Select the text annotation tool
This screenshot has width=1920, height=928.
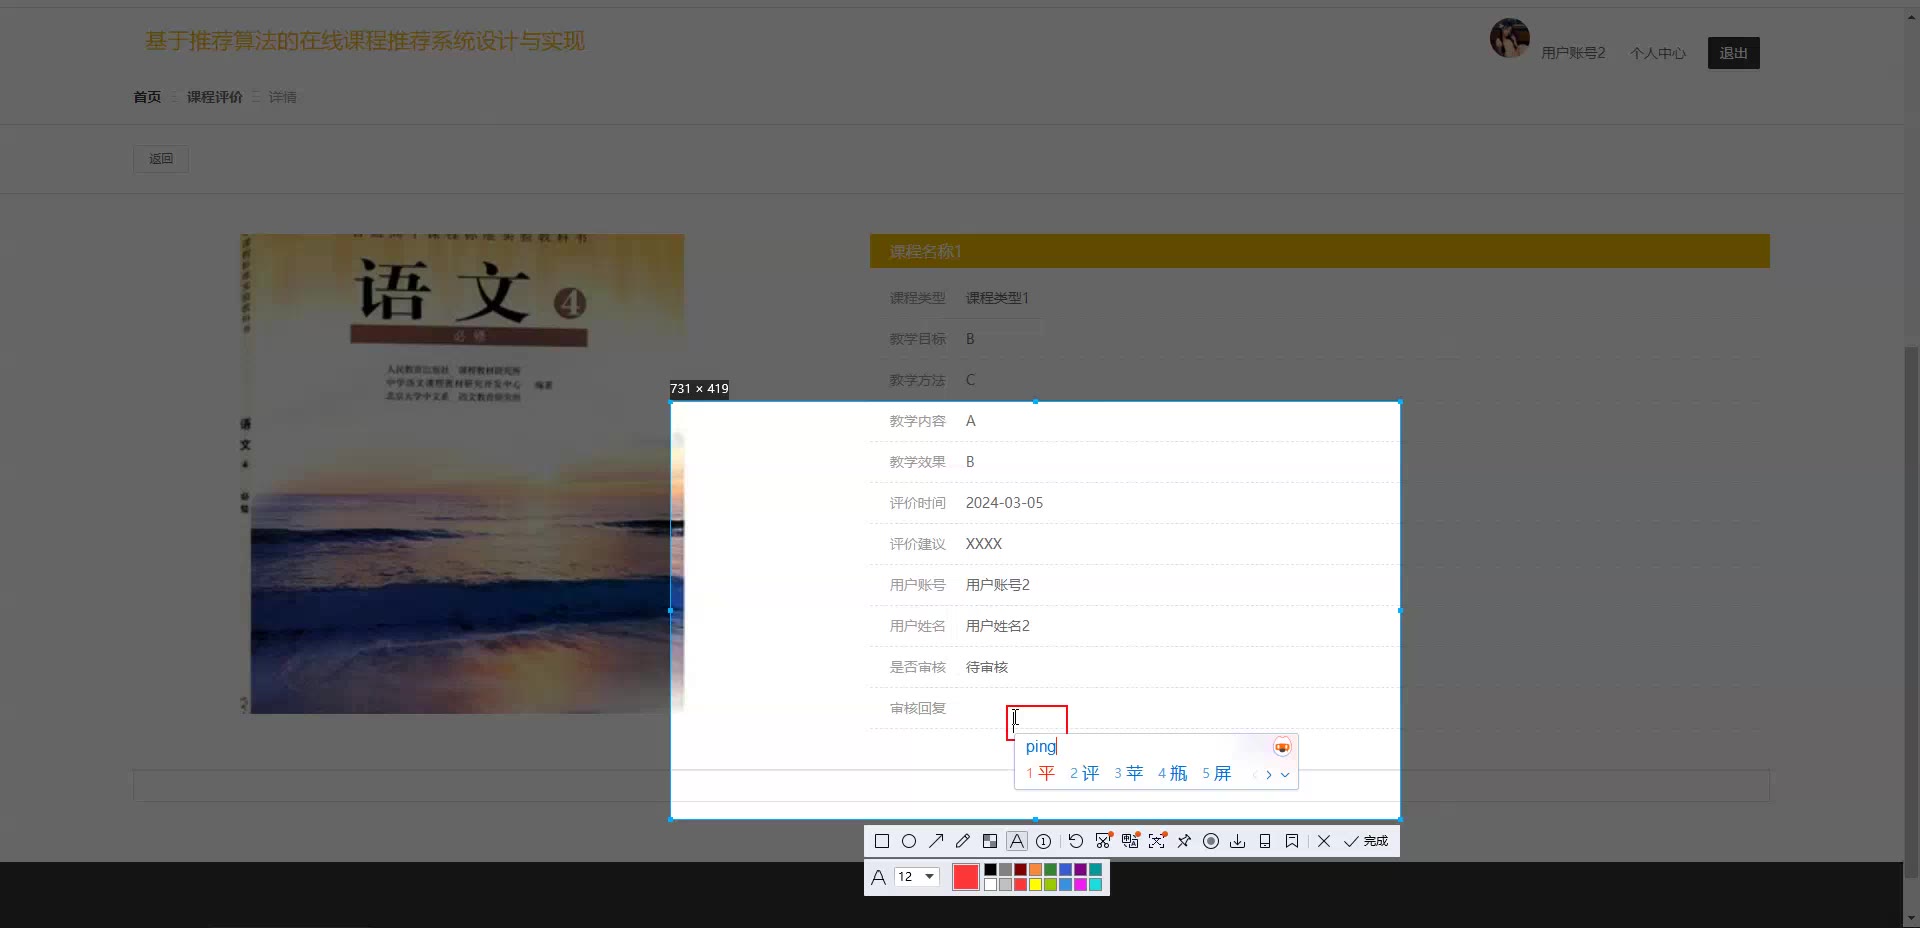tap(1017, 841)
